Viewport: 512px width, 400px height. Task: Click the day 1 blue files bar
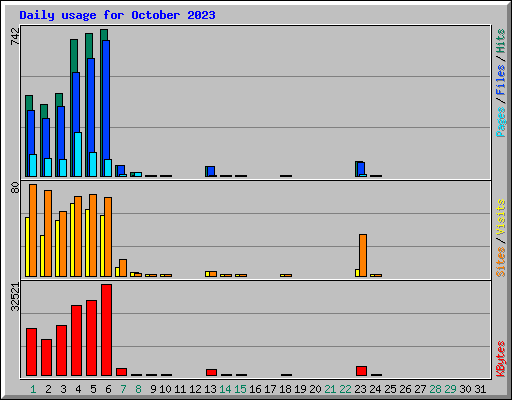(x=31, y=132)
